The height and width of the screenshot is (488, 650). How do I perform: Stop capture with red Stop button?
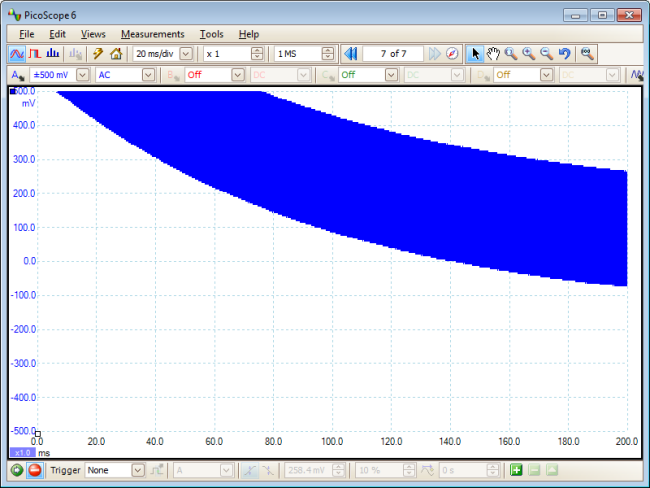(x=35, y=470)
